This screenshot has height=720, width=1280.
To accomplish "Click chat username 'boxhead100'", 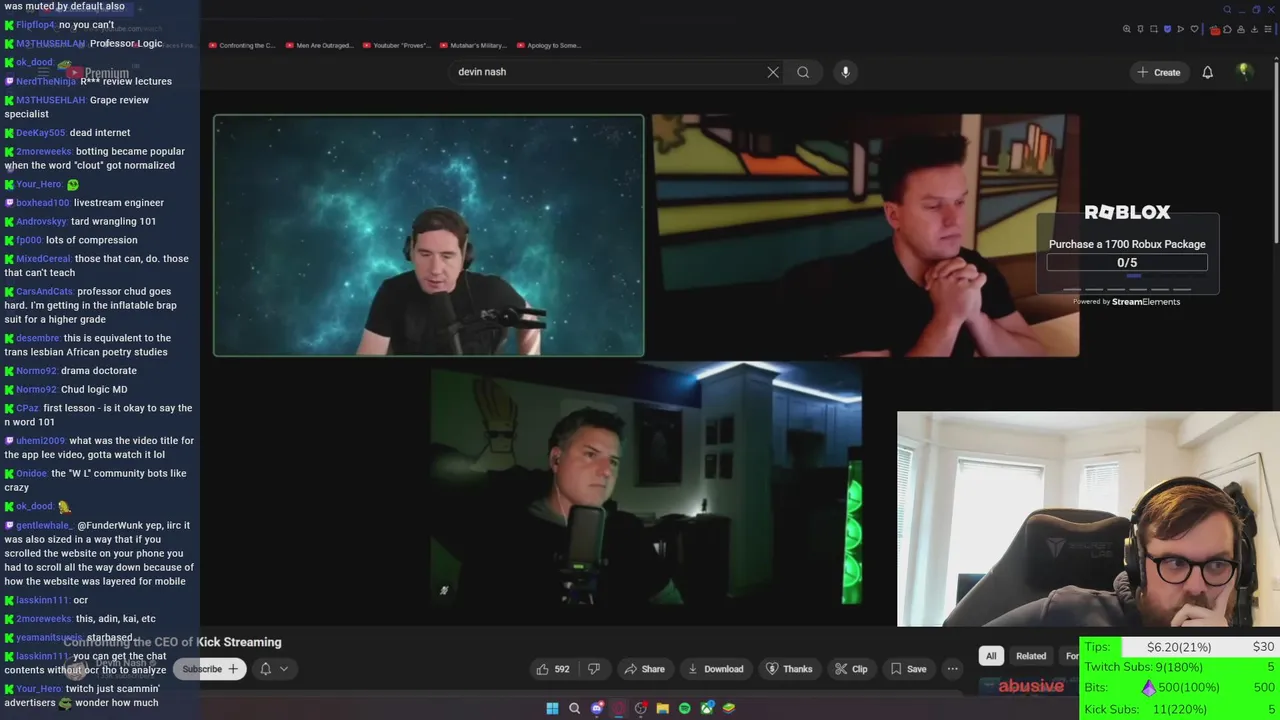I will coord(43,203).
